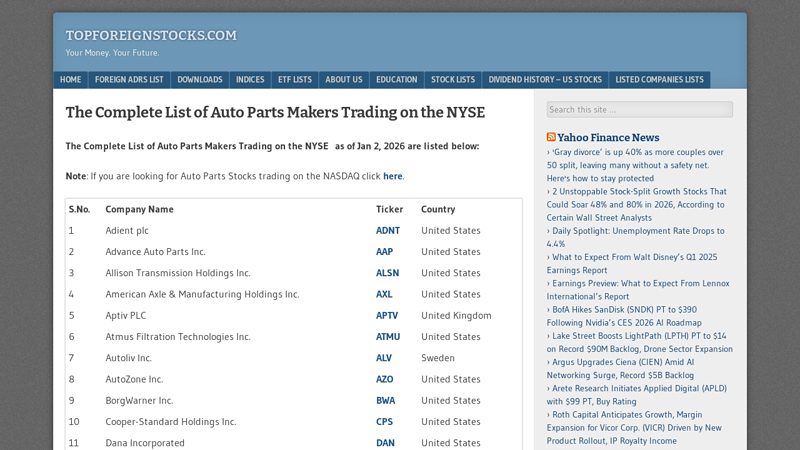800x450 pixels.
Task: Select the BorgWarner Inc. company cell
Action: (x=139, y=401)
